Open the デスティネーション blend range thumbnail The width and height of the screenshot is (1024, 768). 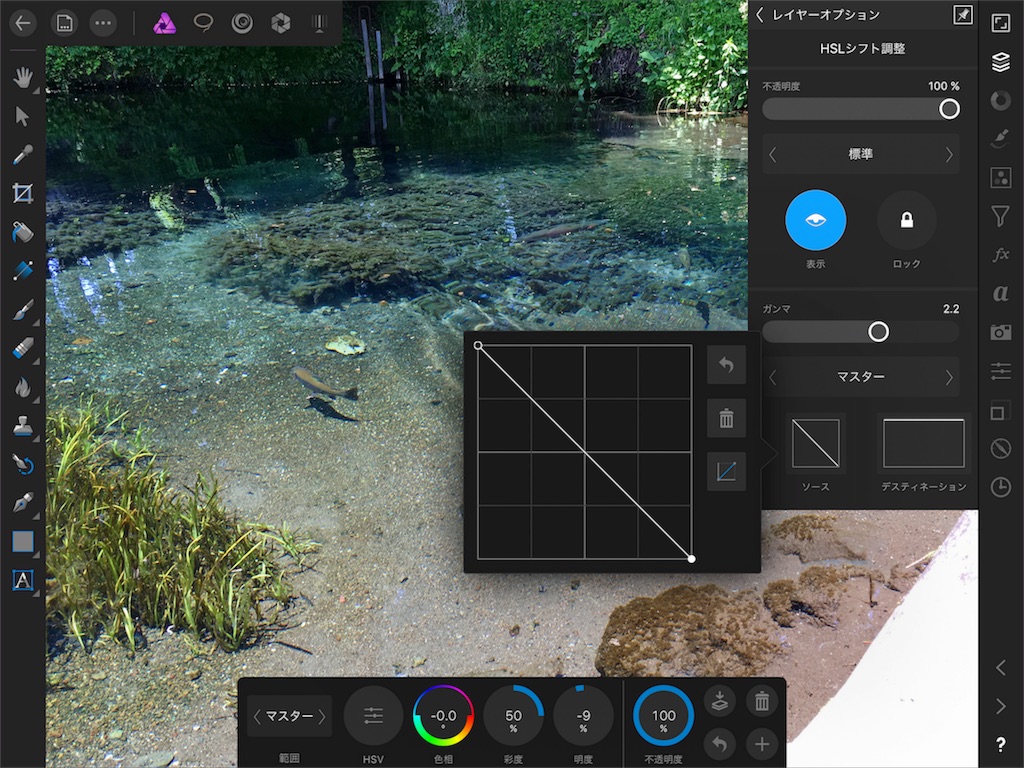(x=923, y=443)
